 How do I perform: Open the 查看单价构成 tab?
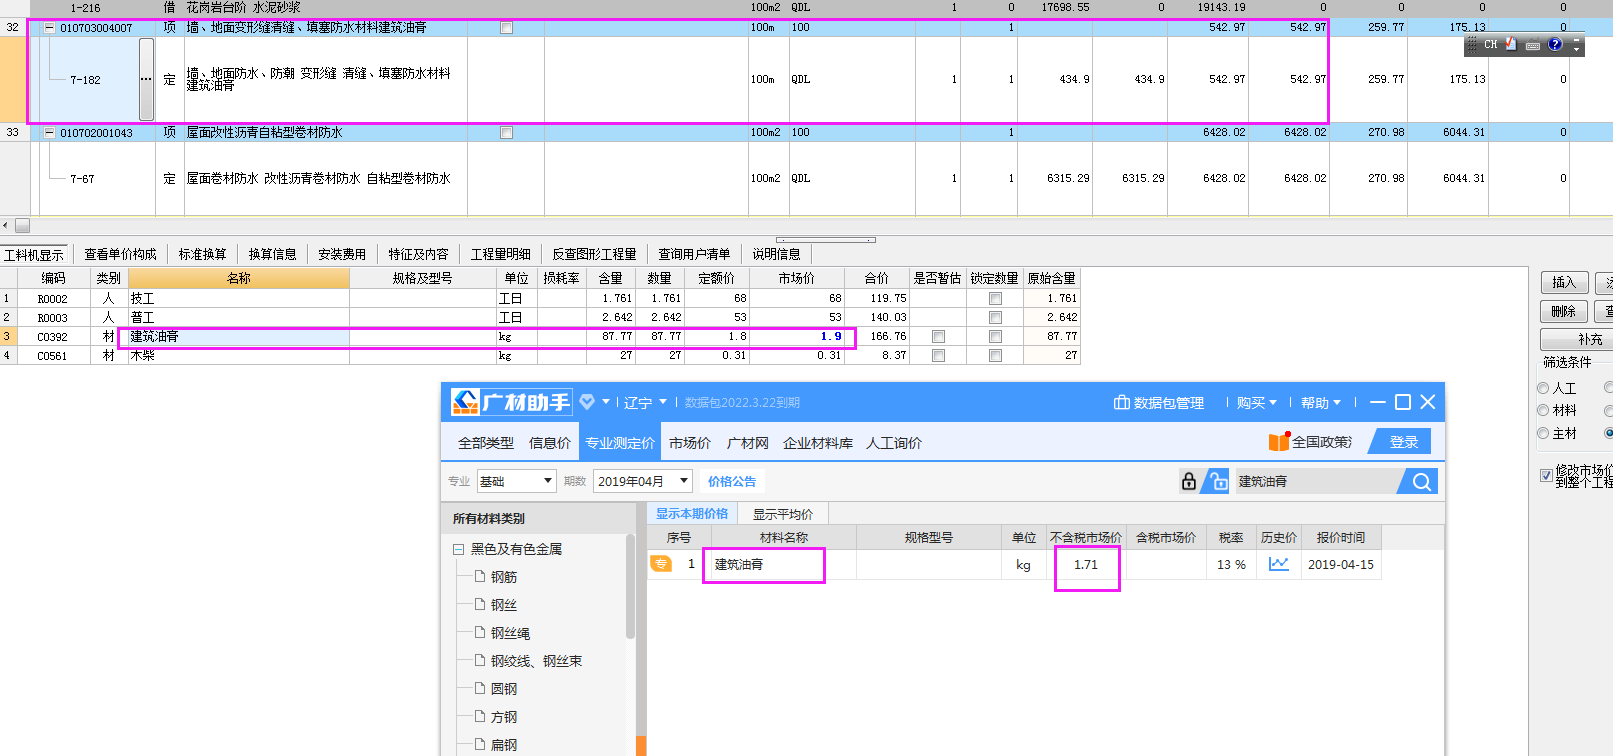click(120, 254)
